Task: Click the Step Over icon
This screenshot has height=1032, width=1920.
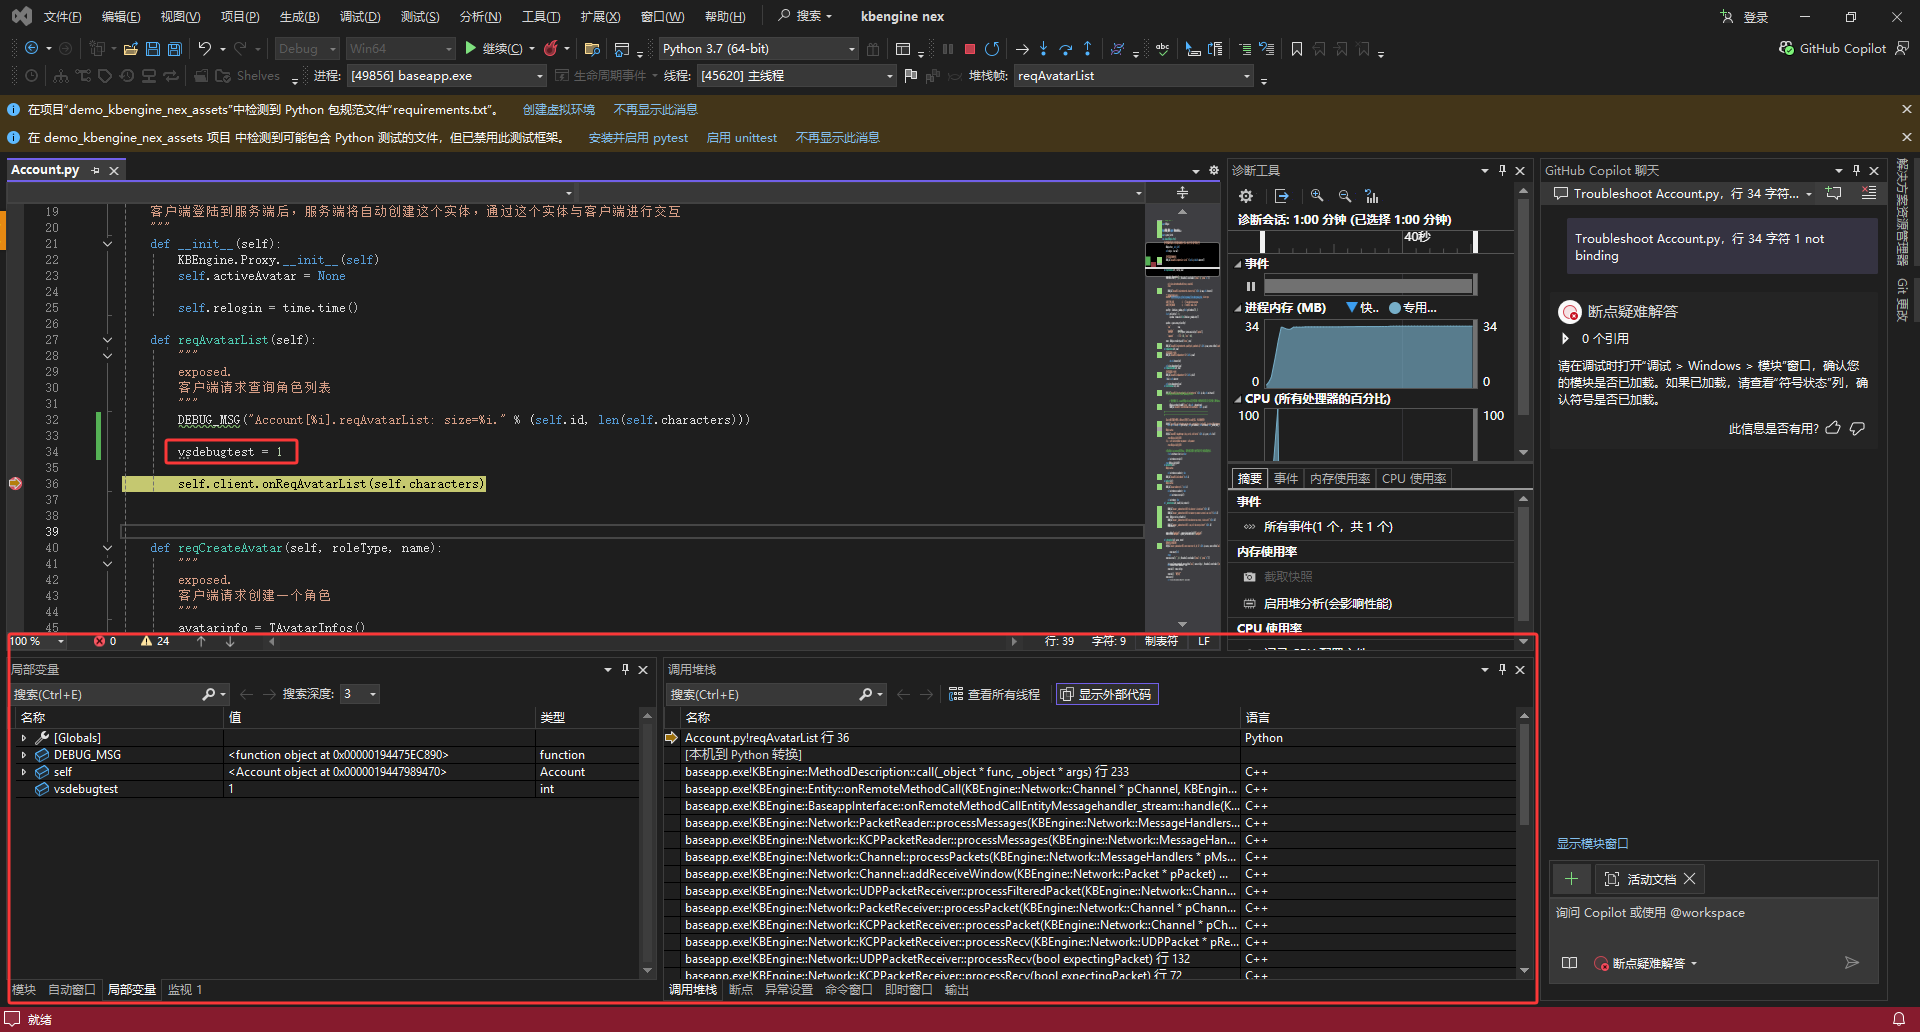Action: coord(1065,49)
